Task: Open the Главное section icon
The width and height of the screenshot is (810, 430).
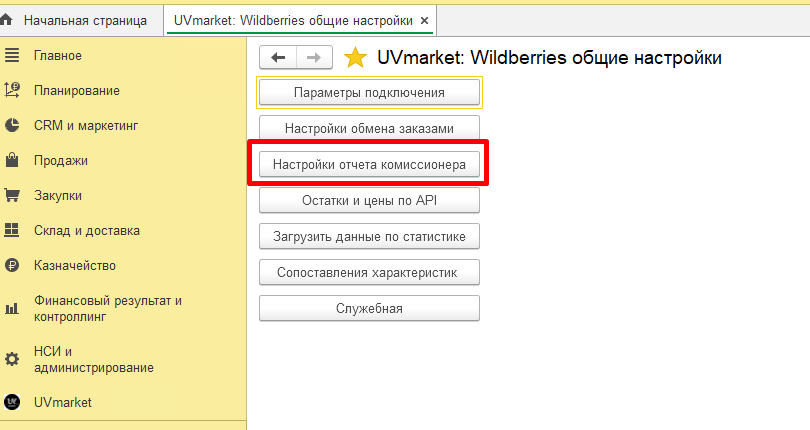Action: (12, 55)
